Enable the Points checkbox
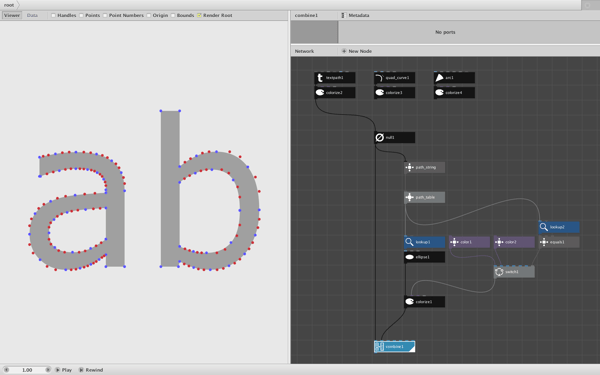 pyautogui.click(x=81, y=15)
